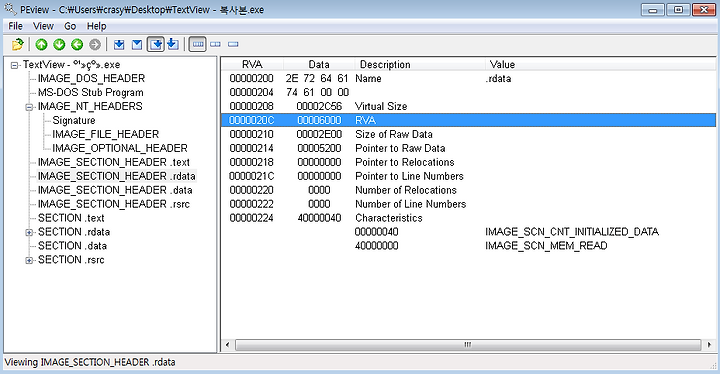This screenshot has width=720, height=374.
Task: Click the Description column header
Action: 420,64
